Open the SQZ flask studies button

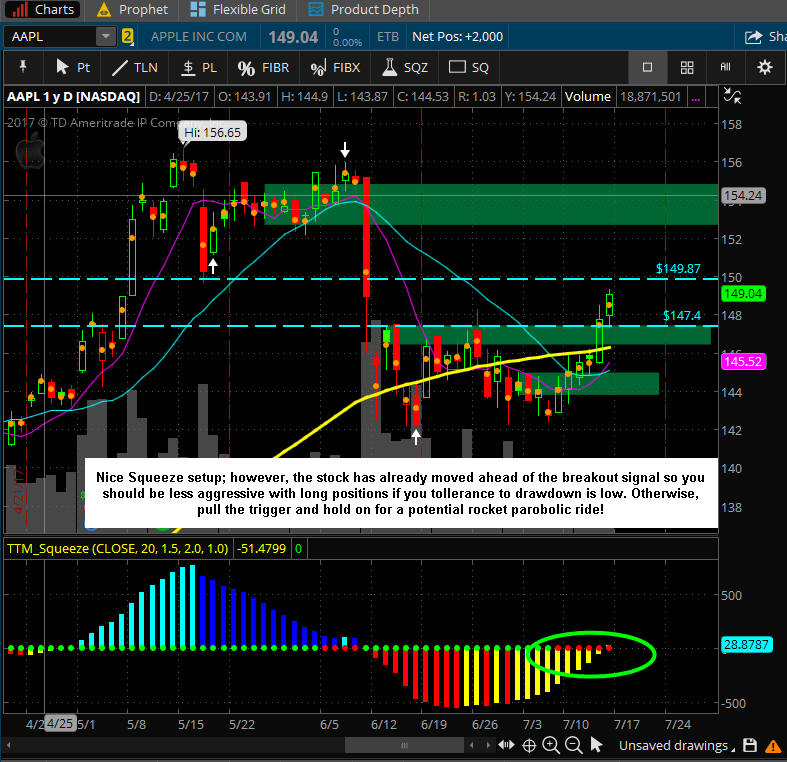tap(405, 67)
